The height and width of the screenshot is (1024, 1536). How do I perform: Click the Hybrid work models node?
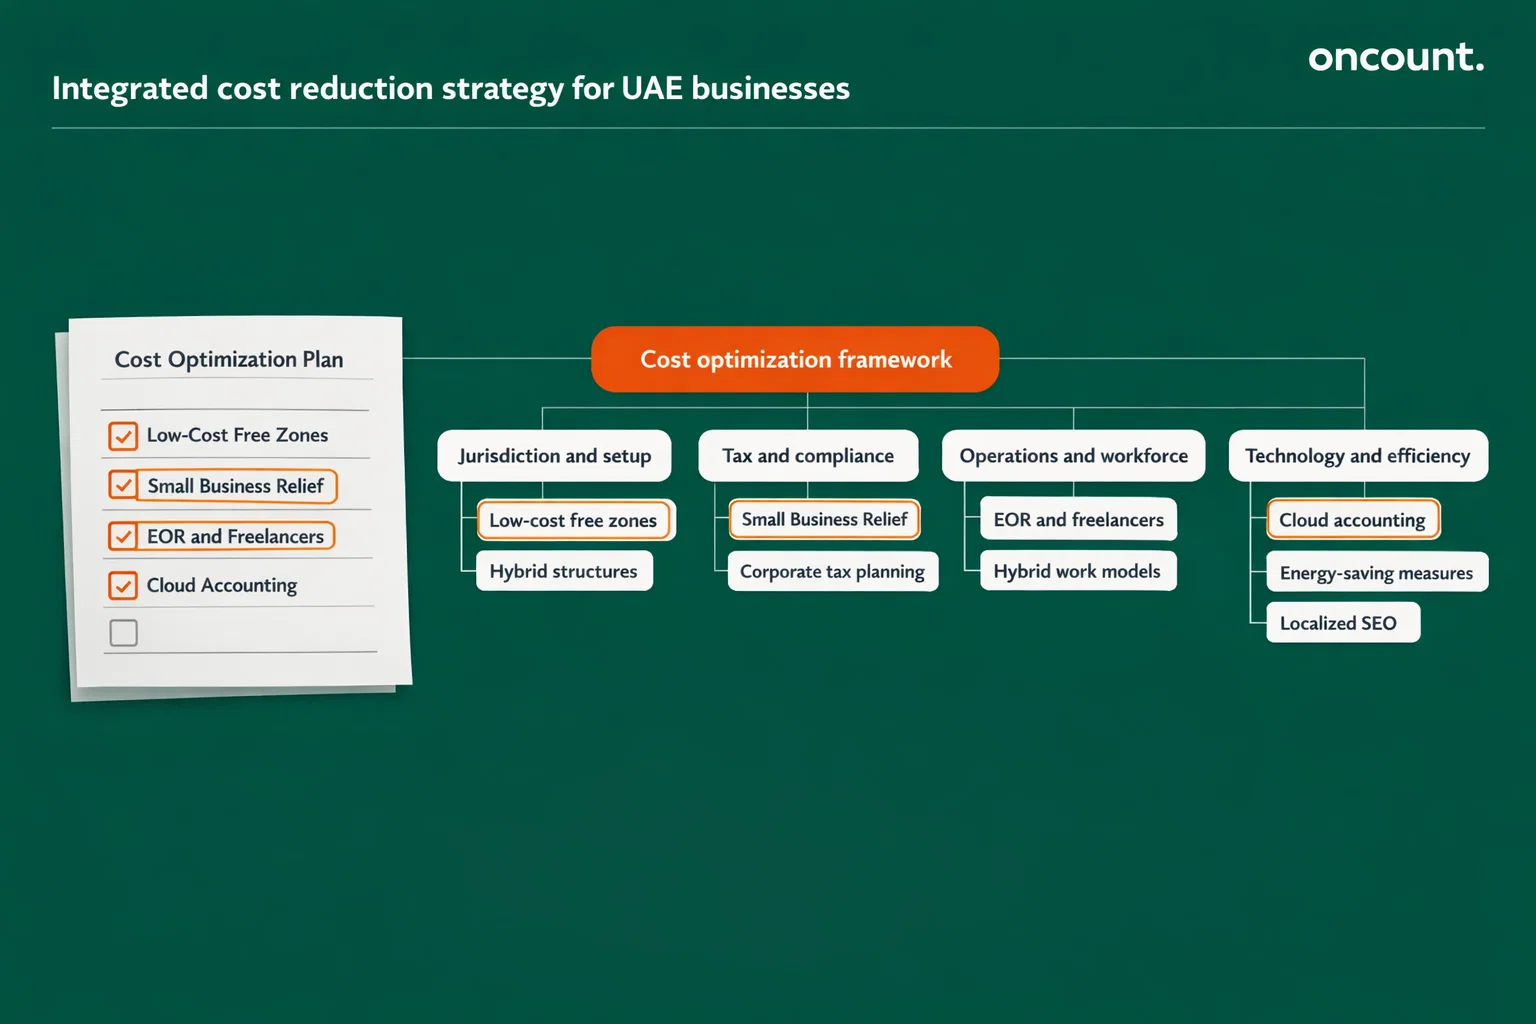1077,571
